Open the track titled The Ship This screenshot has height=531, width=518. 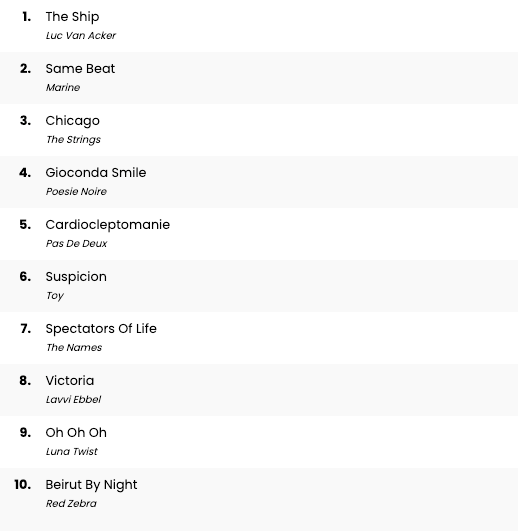(72, 17)
